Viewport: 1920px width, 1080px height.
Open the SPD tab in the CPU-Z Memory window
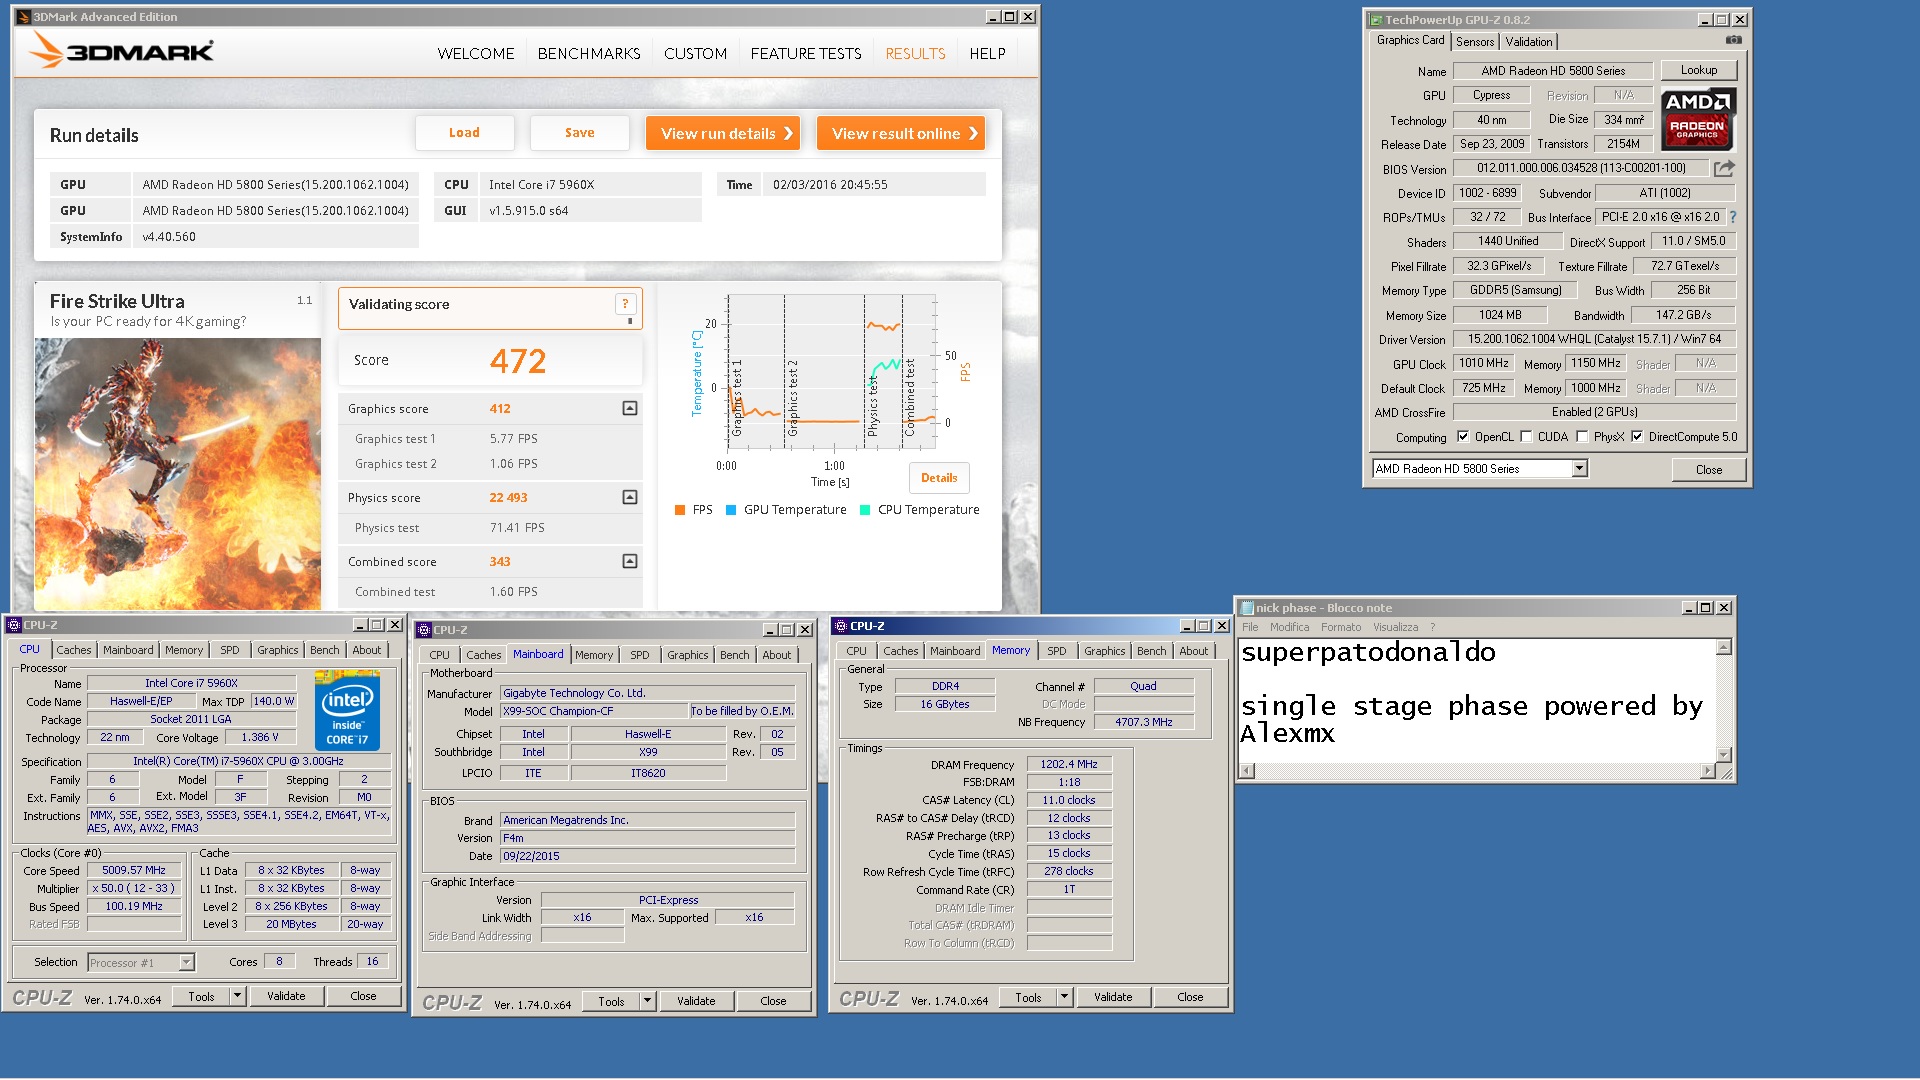click(1057, 651)
